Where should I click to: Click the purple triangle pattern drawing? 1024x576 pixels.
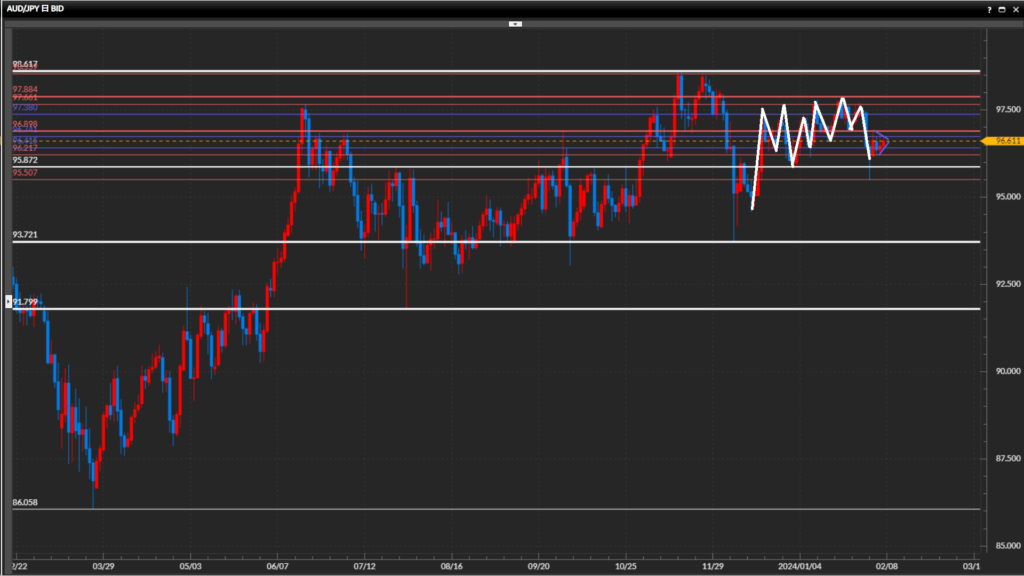[x=881, y=142]
